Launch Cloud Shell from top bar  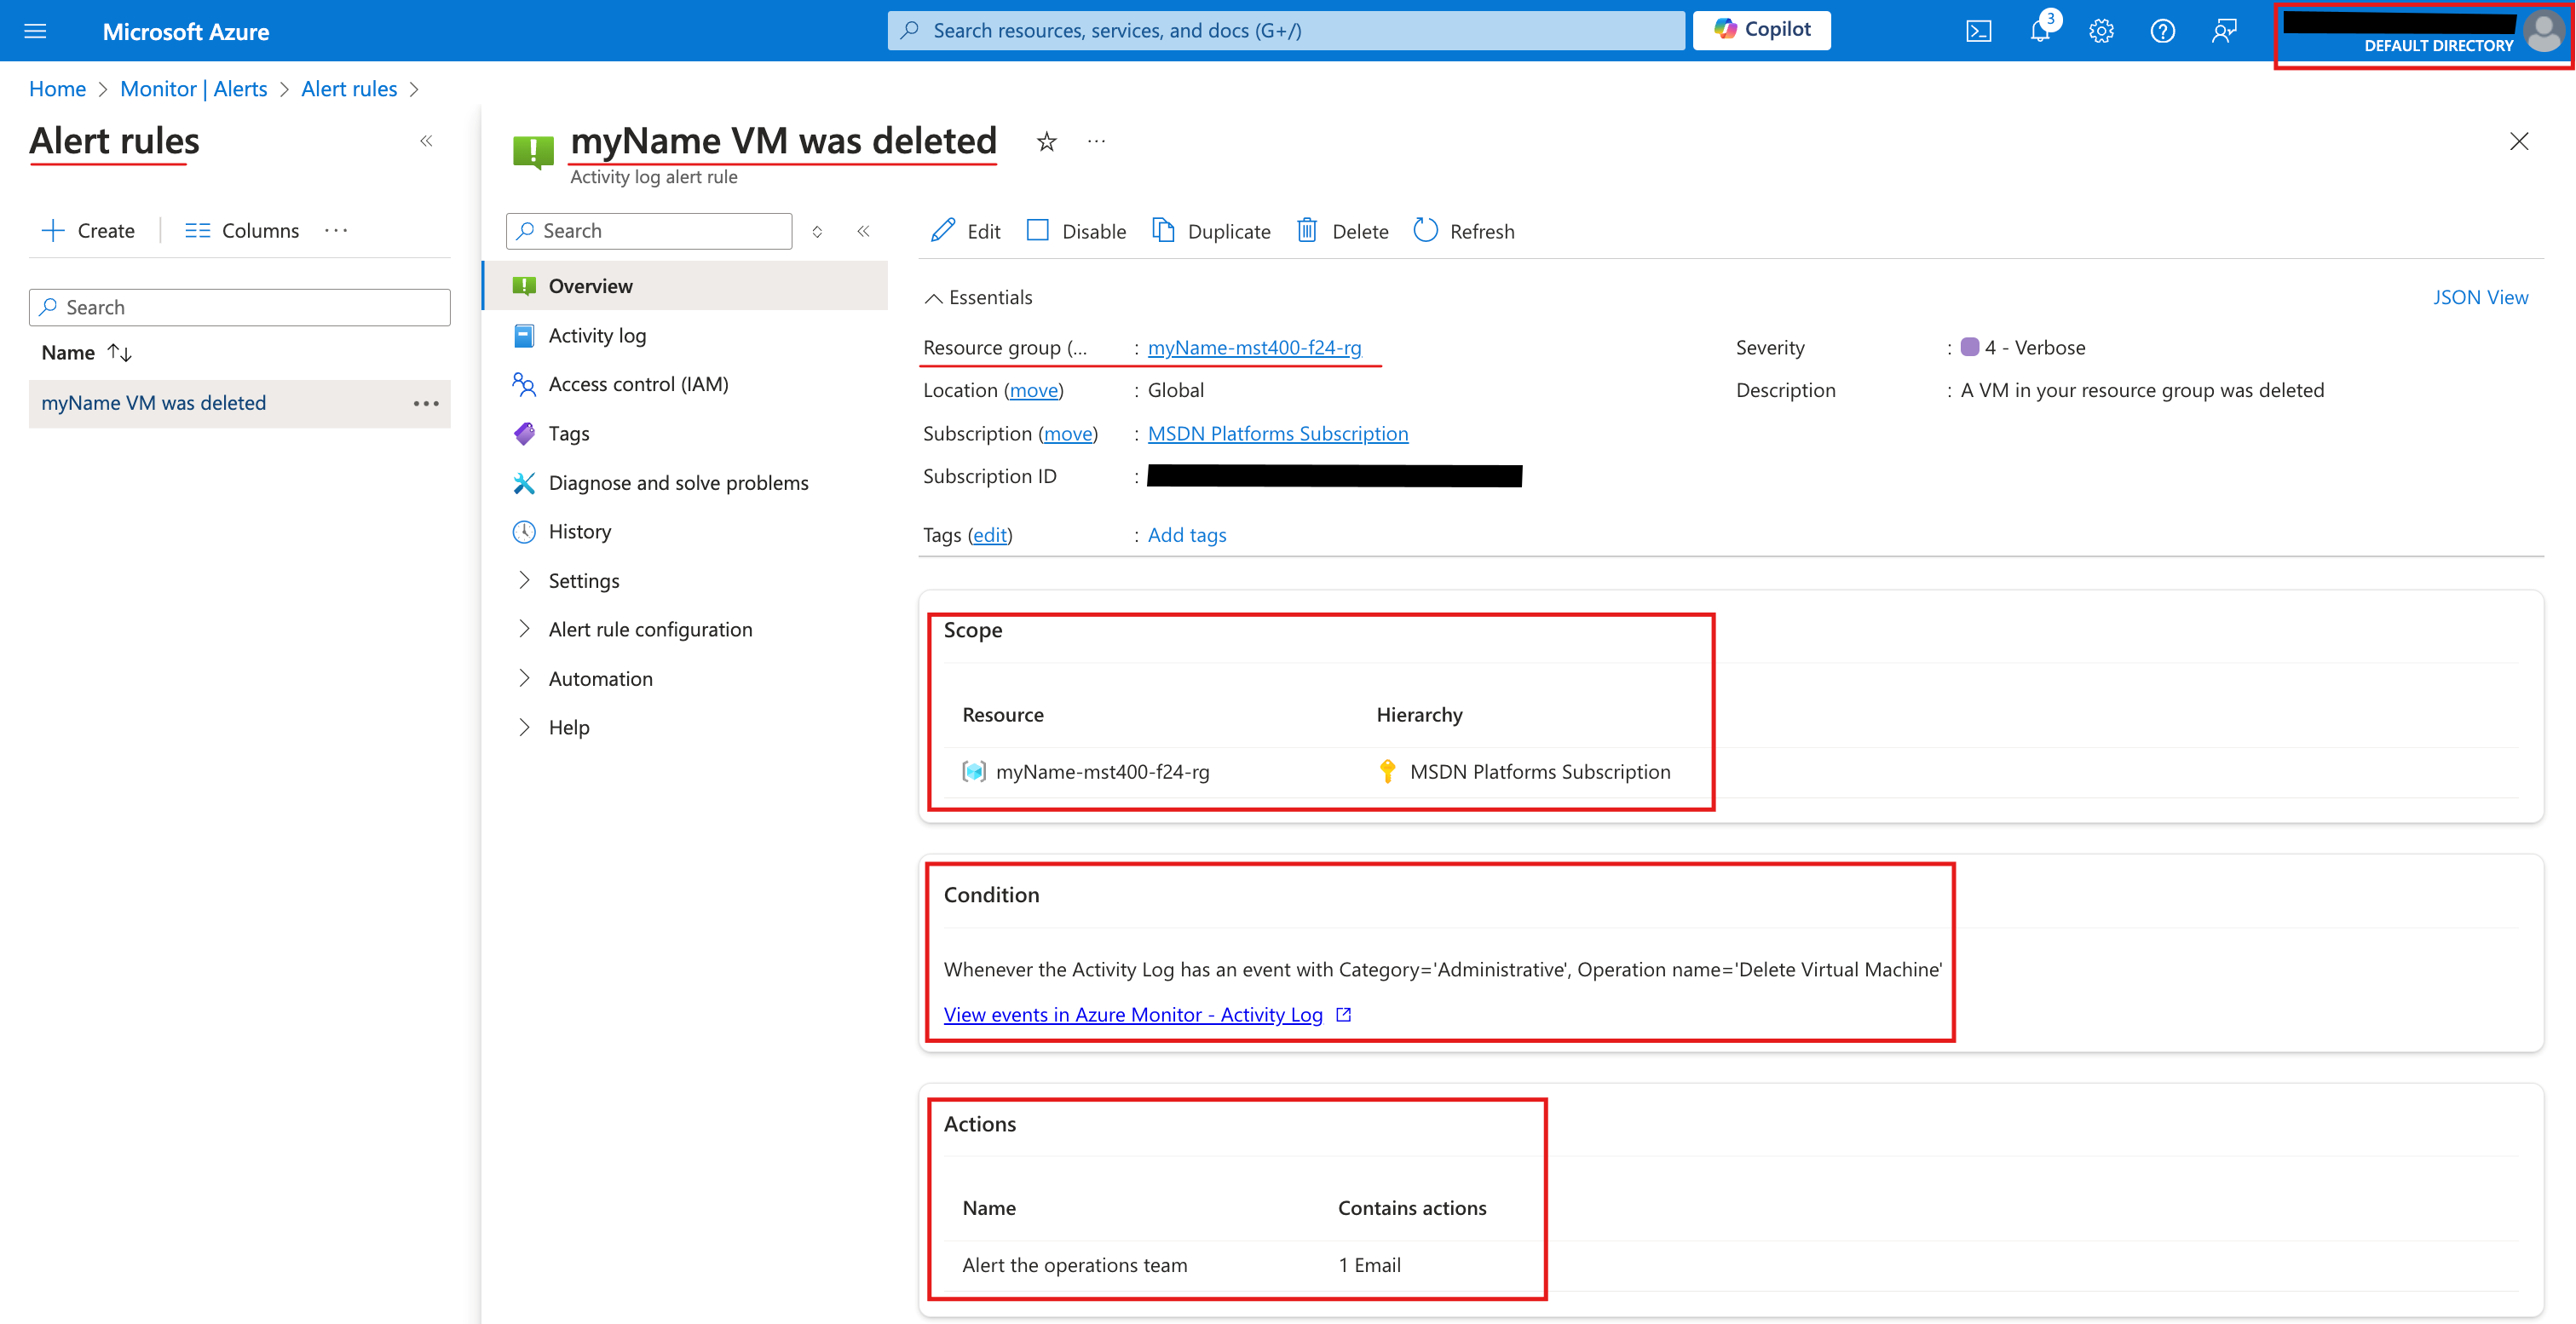point(1978,31)
